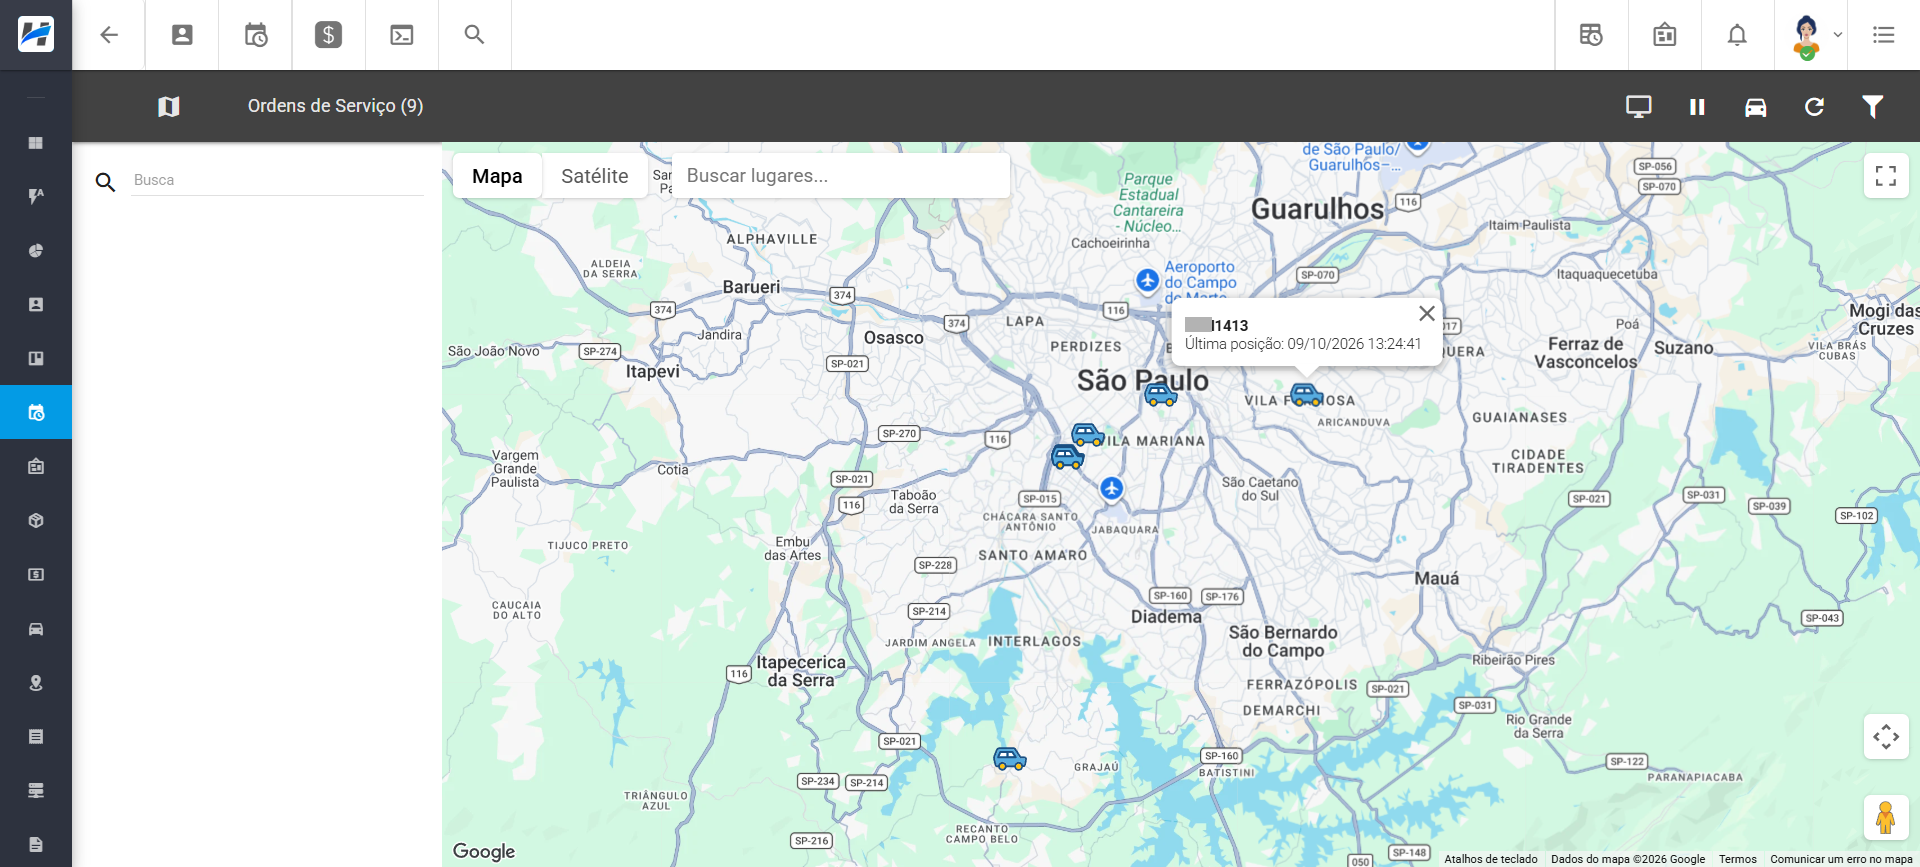This screenshot has height=867, width=1920.
Task: Open the list menu icon at far right
Action: 1884,35
